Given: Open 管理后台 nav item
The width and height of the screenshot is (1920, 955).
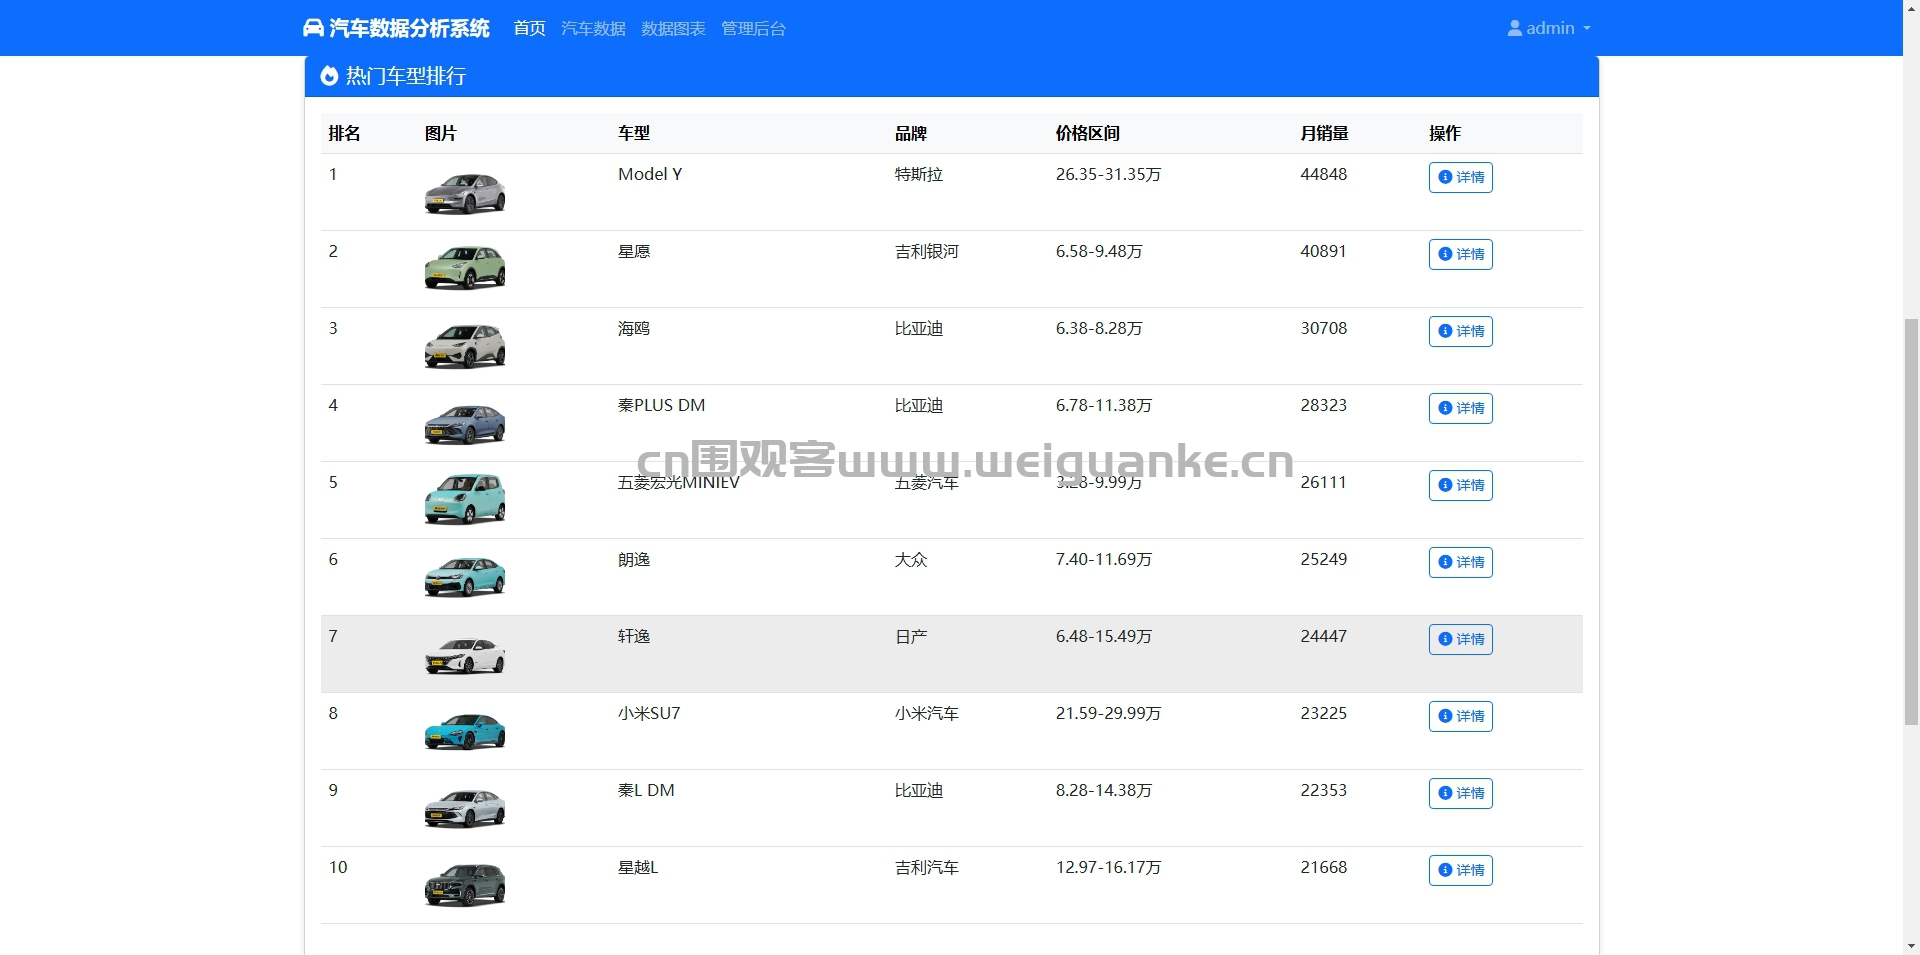Looking at the screenshot, I should 753,28.
